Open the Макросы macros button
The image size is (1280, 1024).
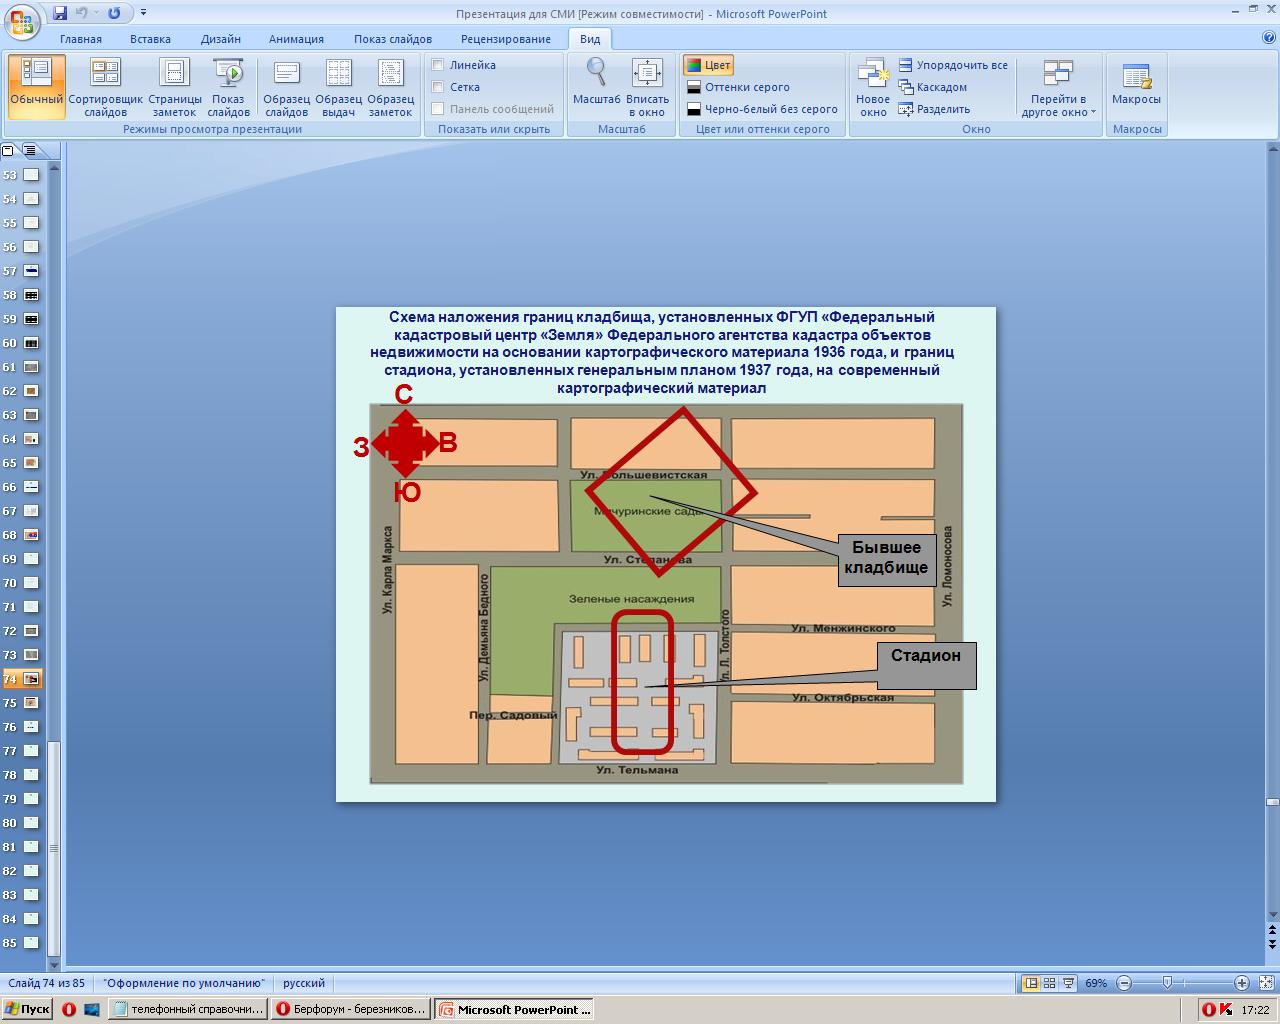1136,87
